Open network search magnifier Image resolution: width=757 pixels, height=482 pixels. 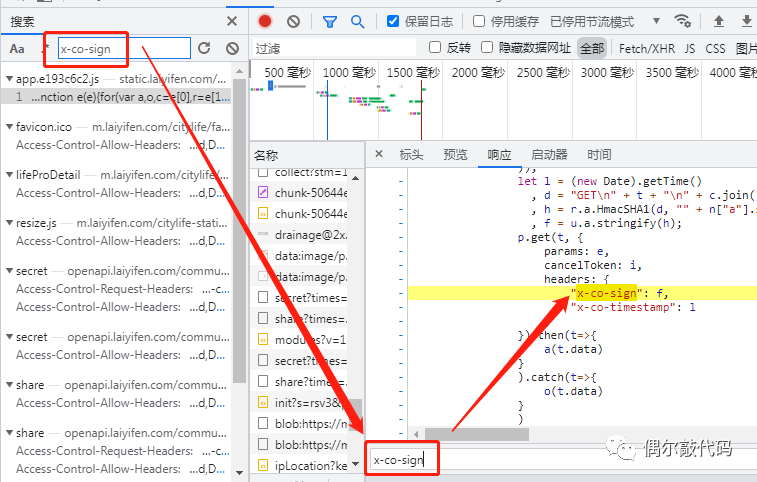pyautogui.click(x=357, y=22)
